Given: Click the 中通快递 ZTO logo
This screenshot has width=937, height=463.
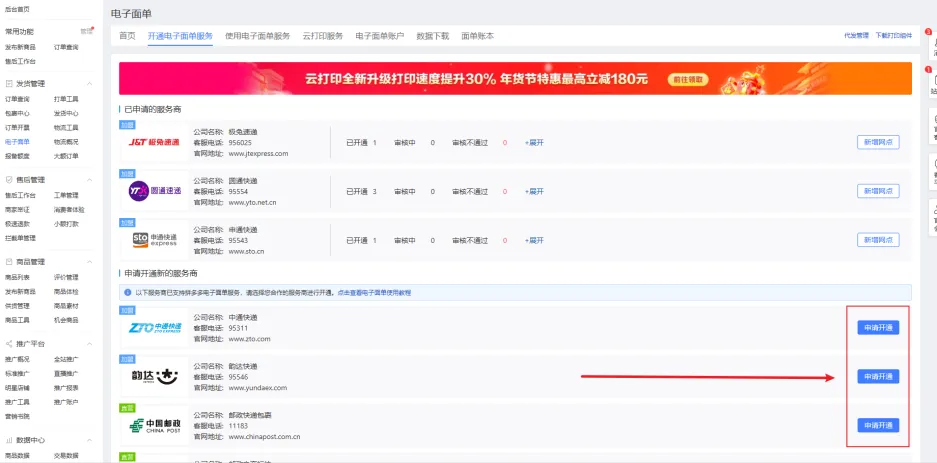Looking at the screenshot, I should click(154, 328).
